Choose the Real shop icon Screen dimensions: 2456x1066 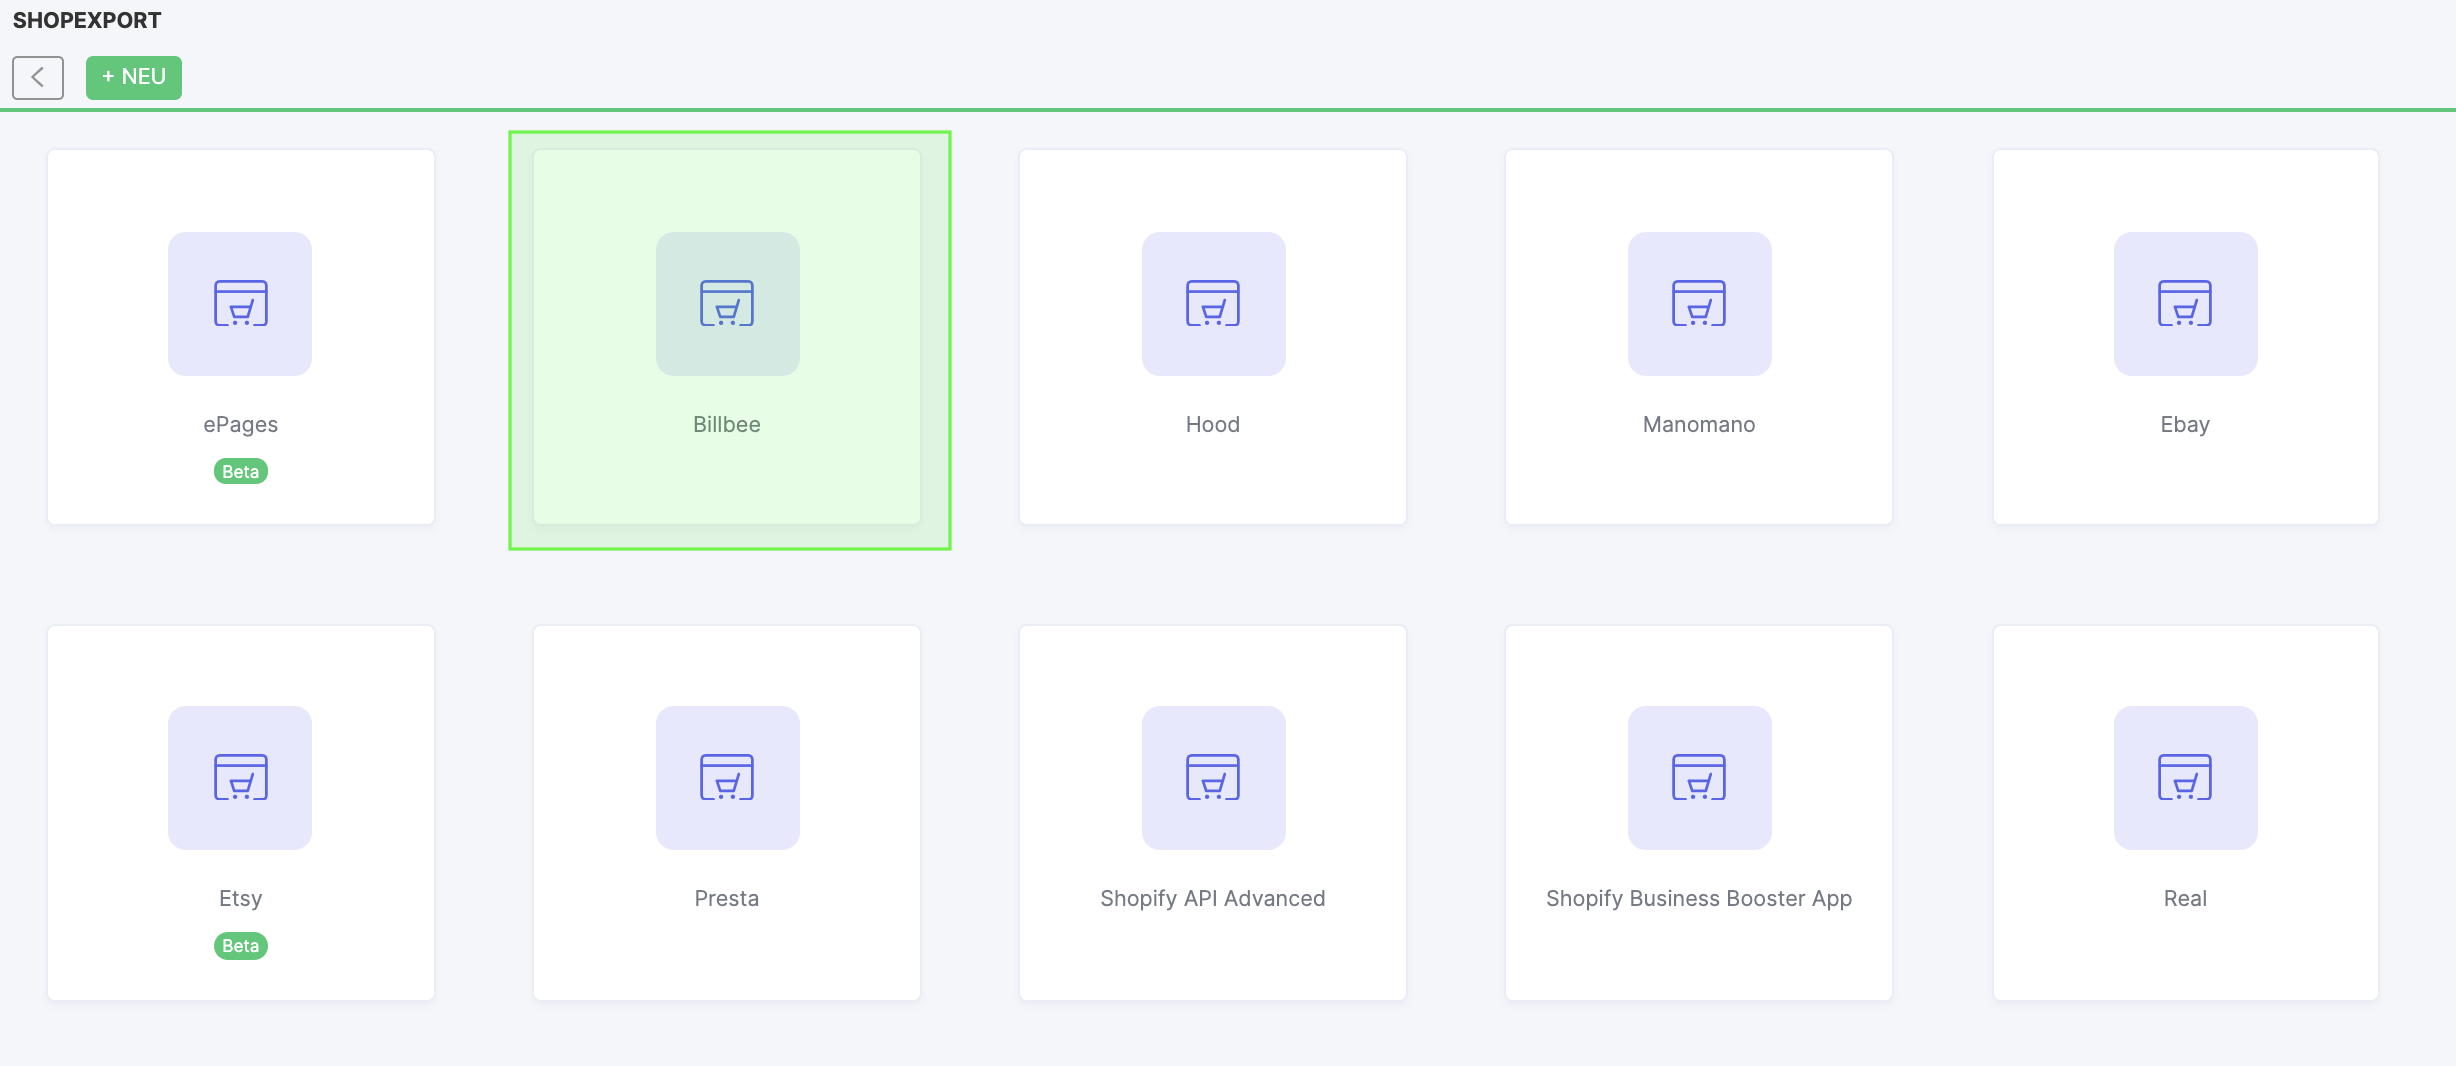[2185, 778]
